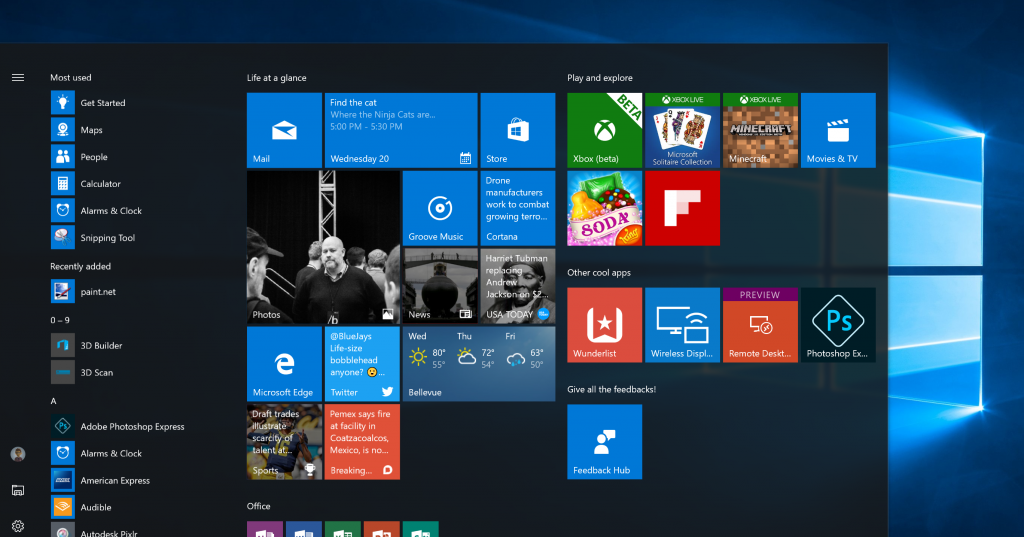Open the Sports tile

(284, 442)
